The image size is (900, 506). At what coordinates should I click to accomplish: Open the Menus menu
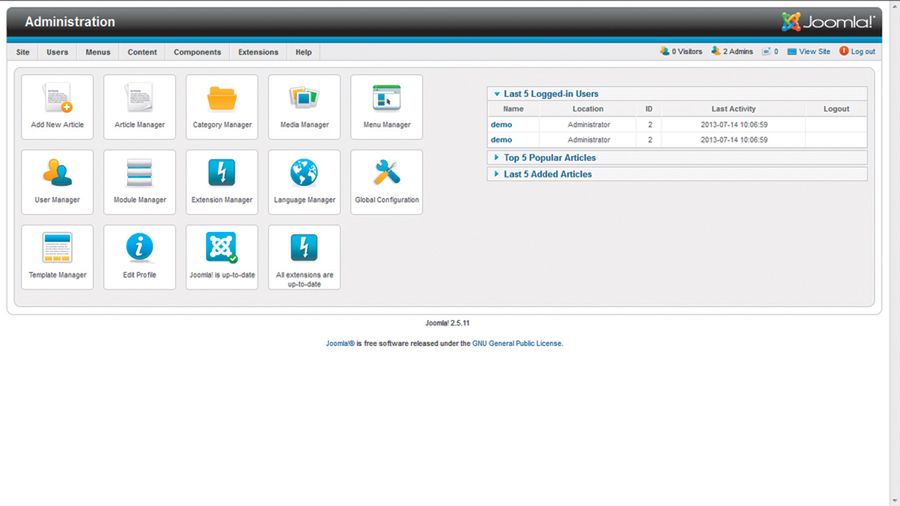[x=98, y=52]
